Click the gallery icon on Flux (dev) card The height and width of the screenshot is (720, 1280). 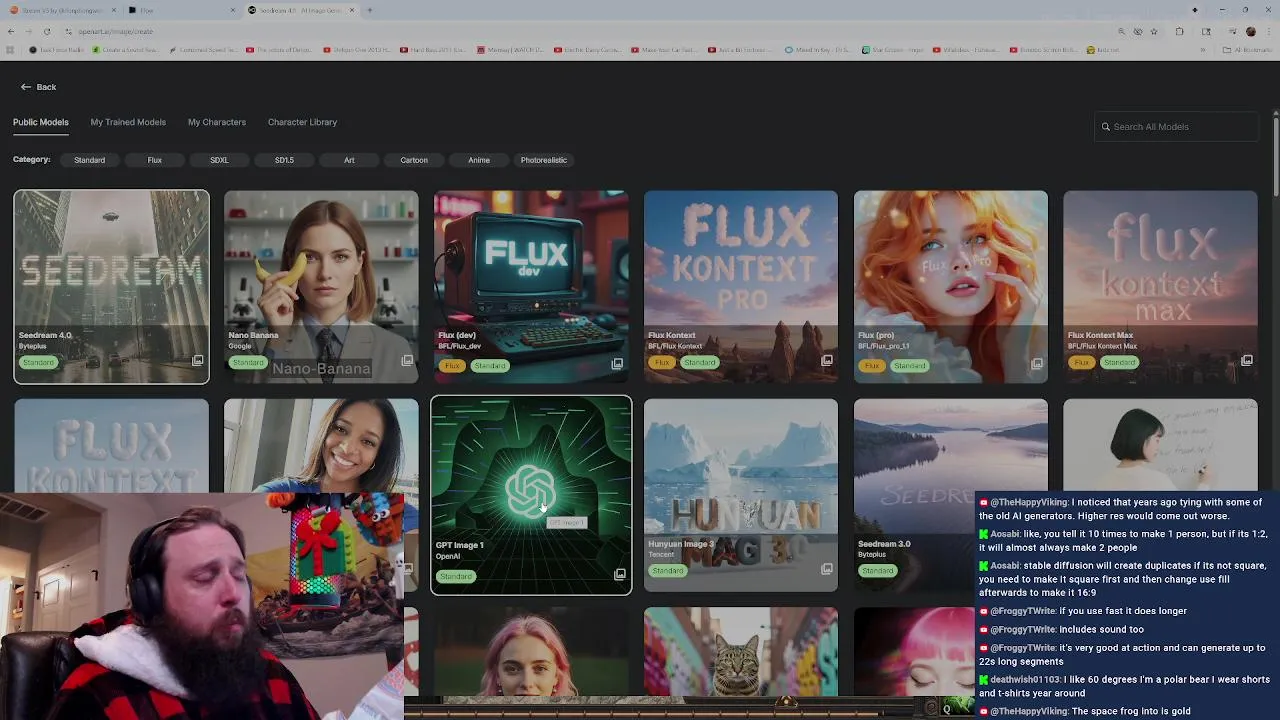pyautogui.click(x=617, y=364)
